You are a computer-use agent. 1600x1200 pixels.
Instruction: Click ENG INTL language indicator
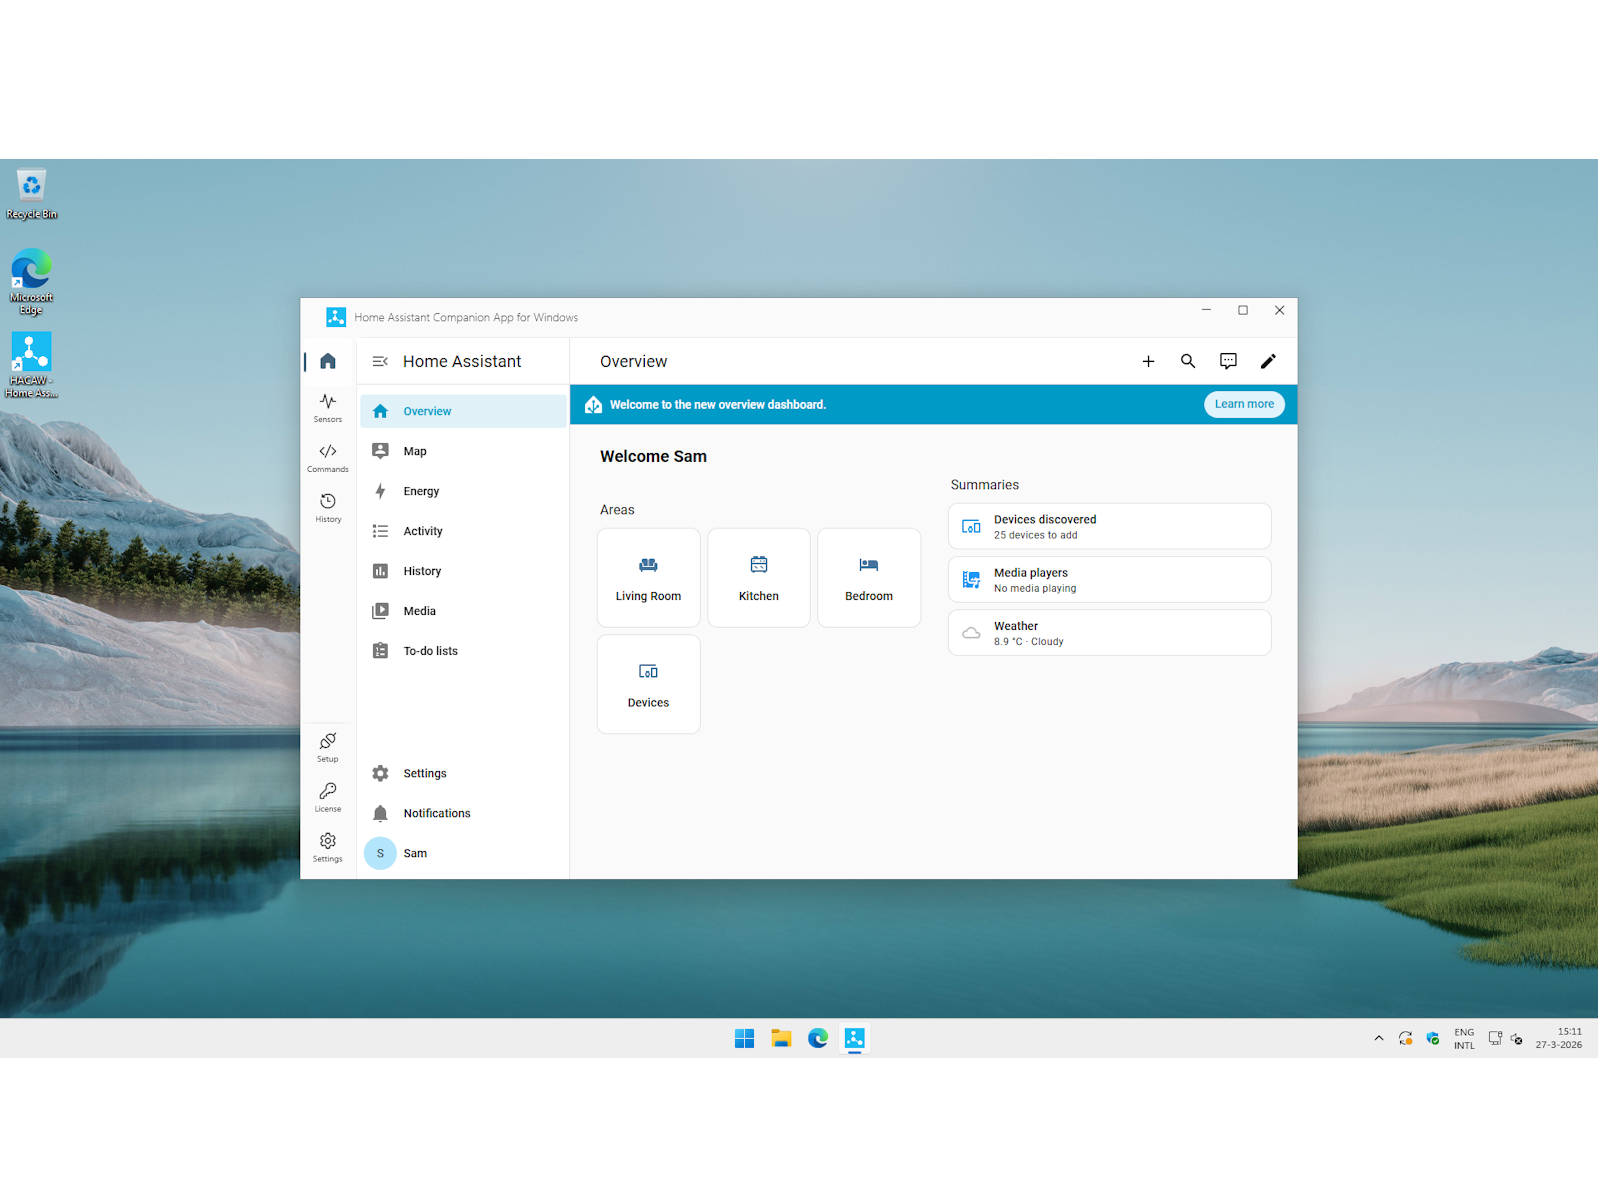pyautogui.click(x=1464, y=1038)
